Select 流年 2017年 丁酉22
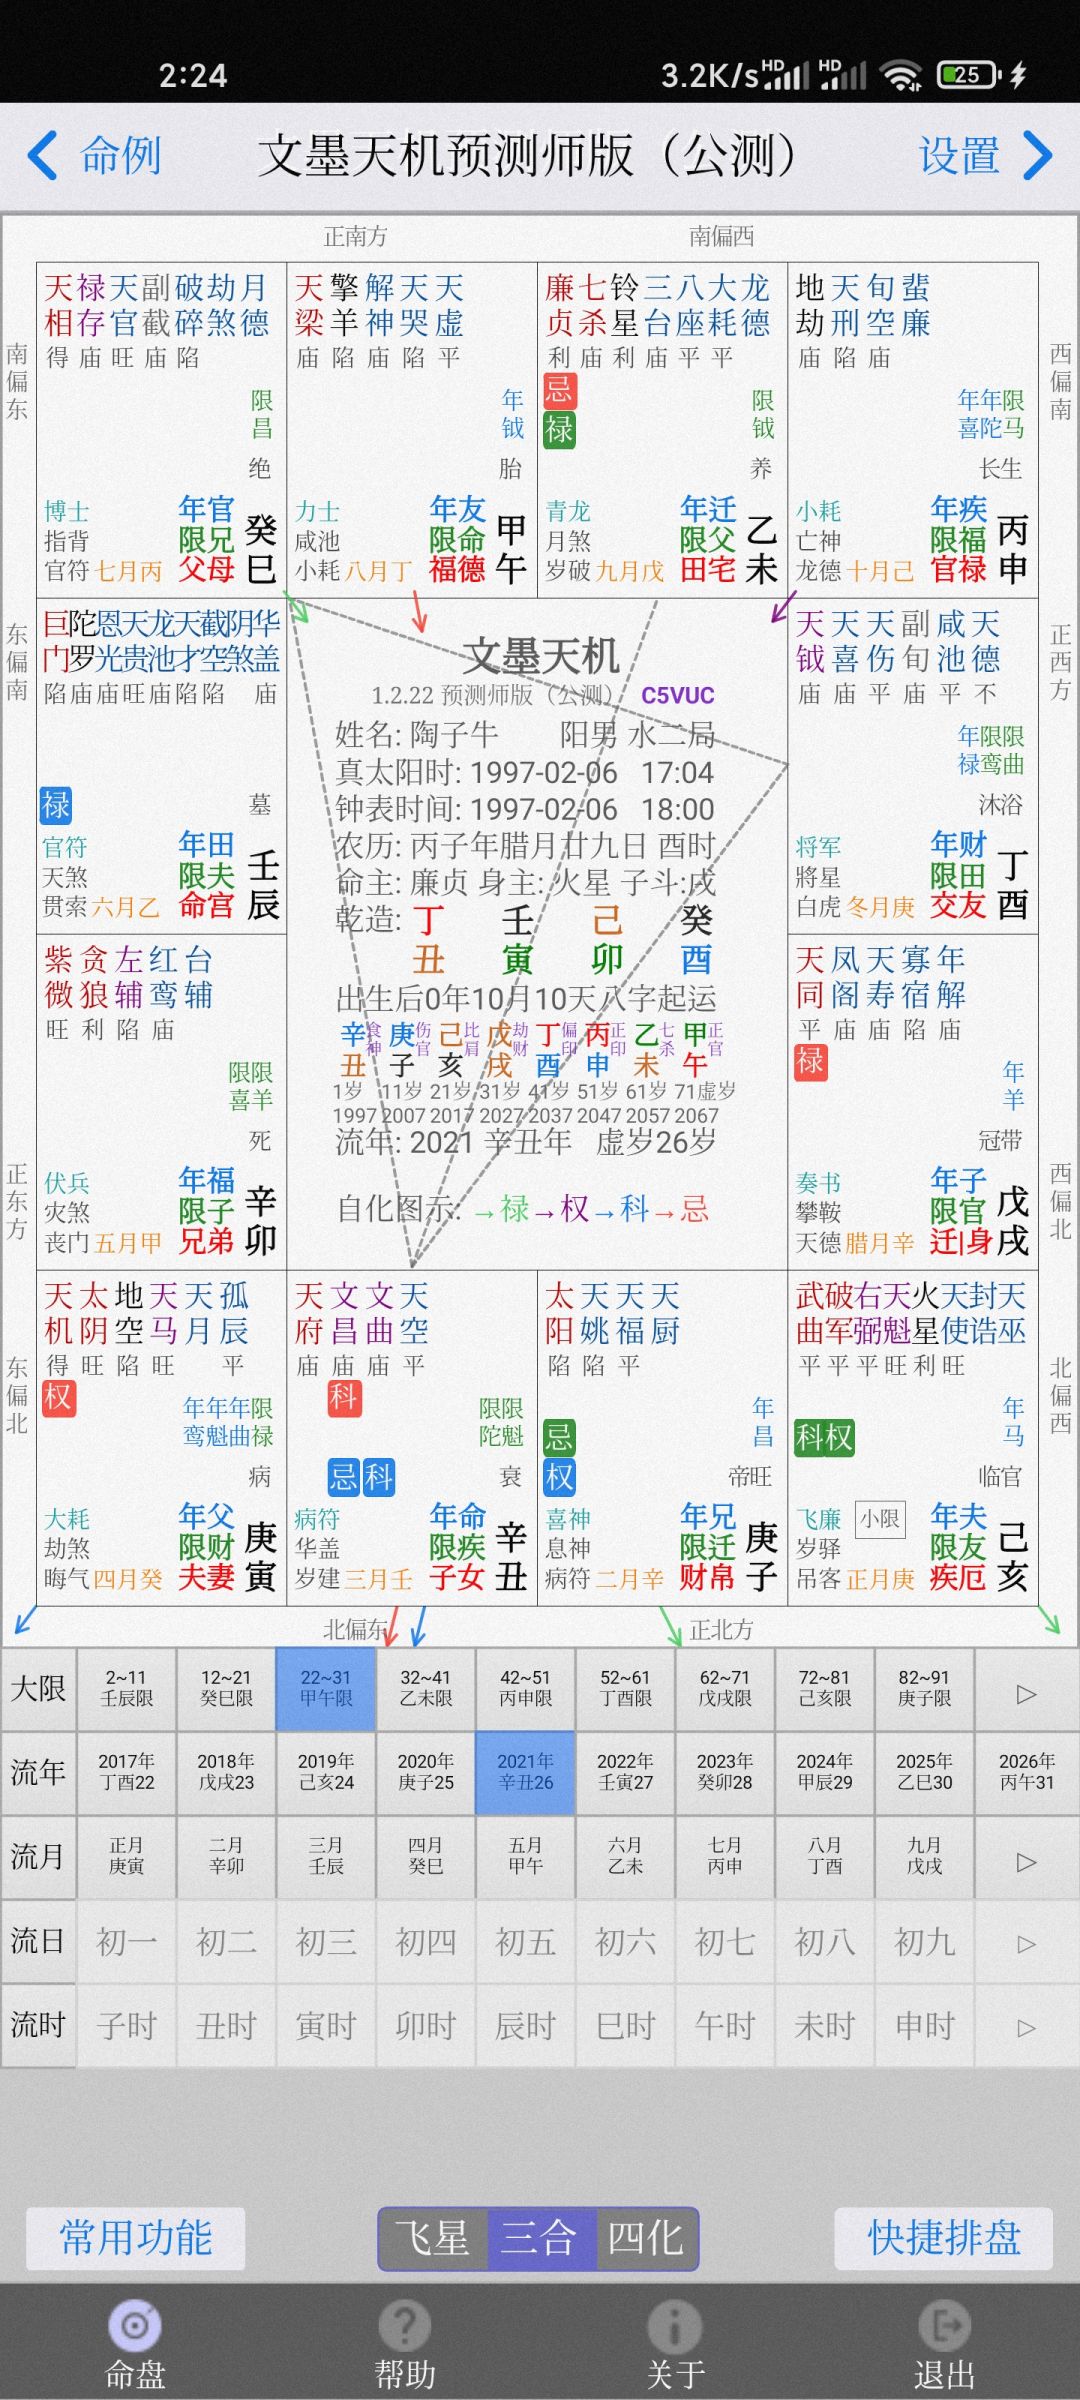The width and height of the screenshot is (1080, 2400). pyautogui.click(x=127, y=1772)
